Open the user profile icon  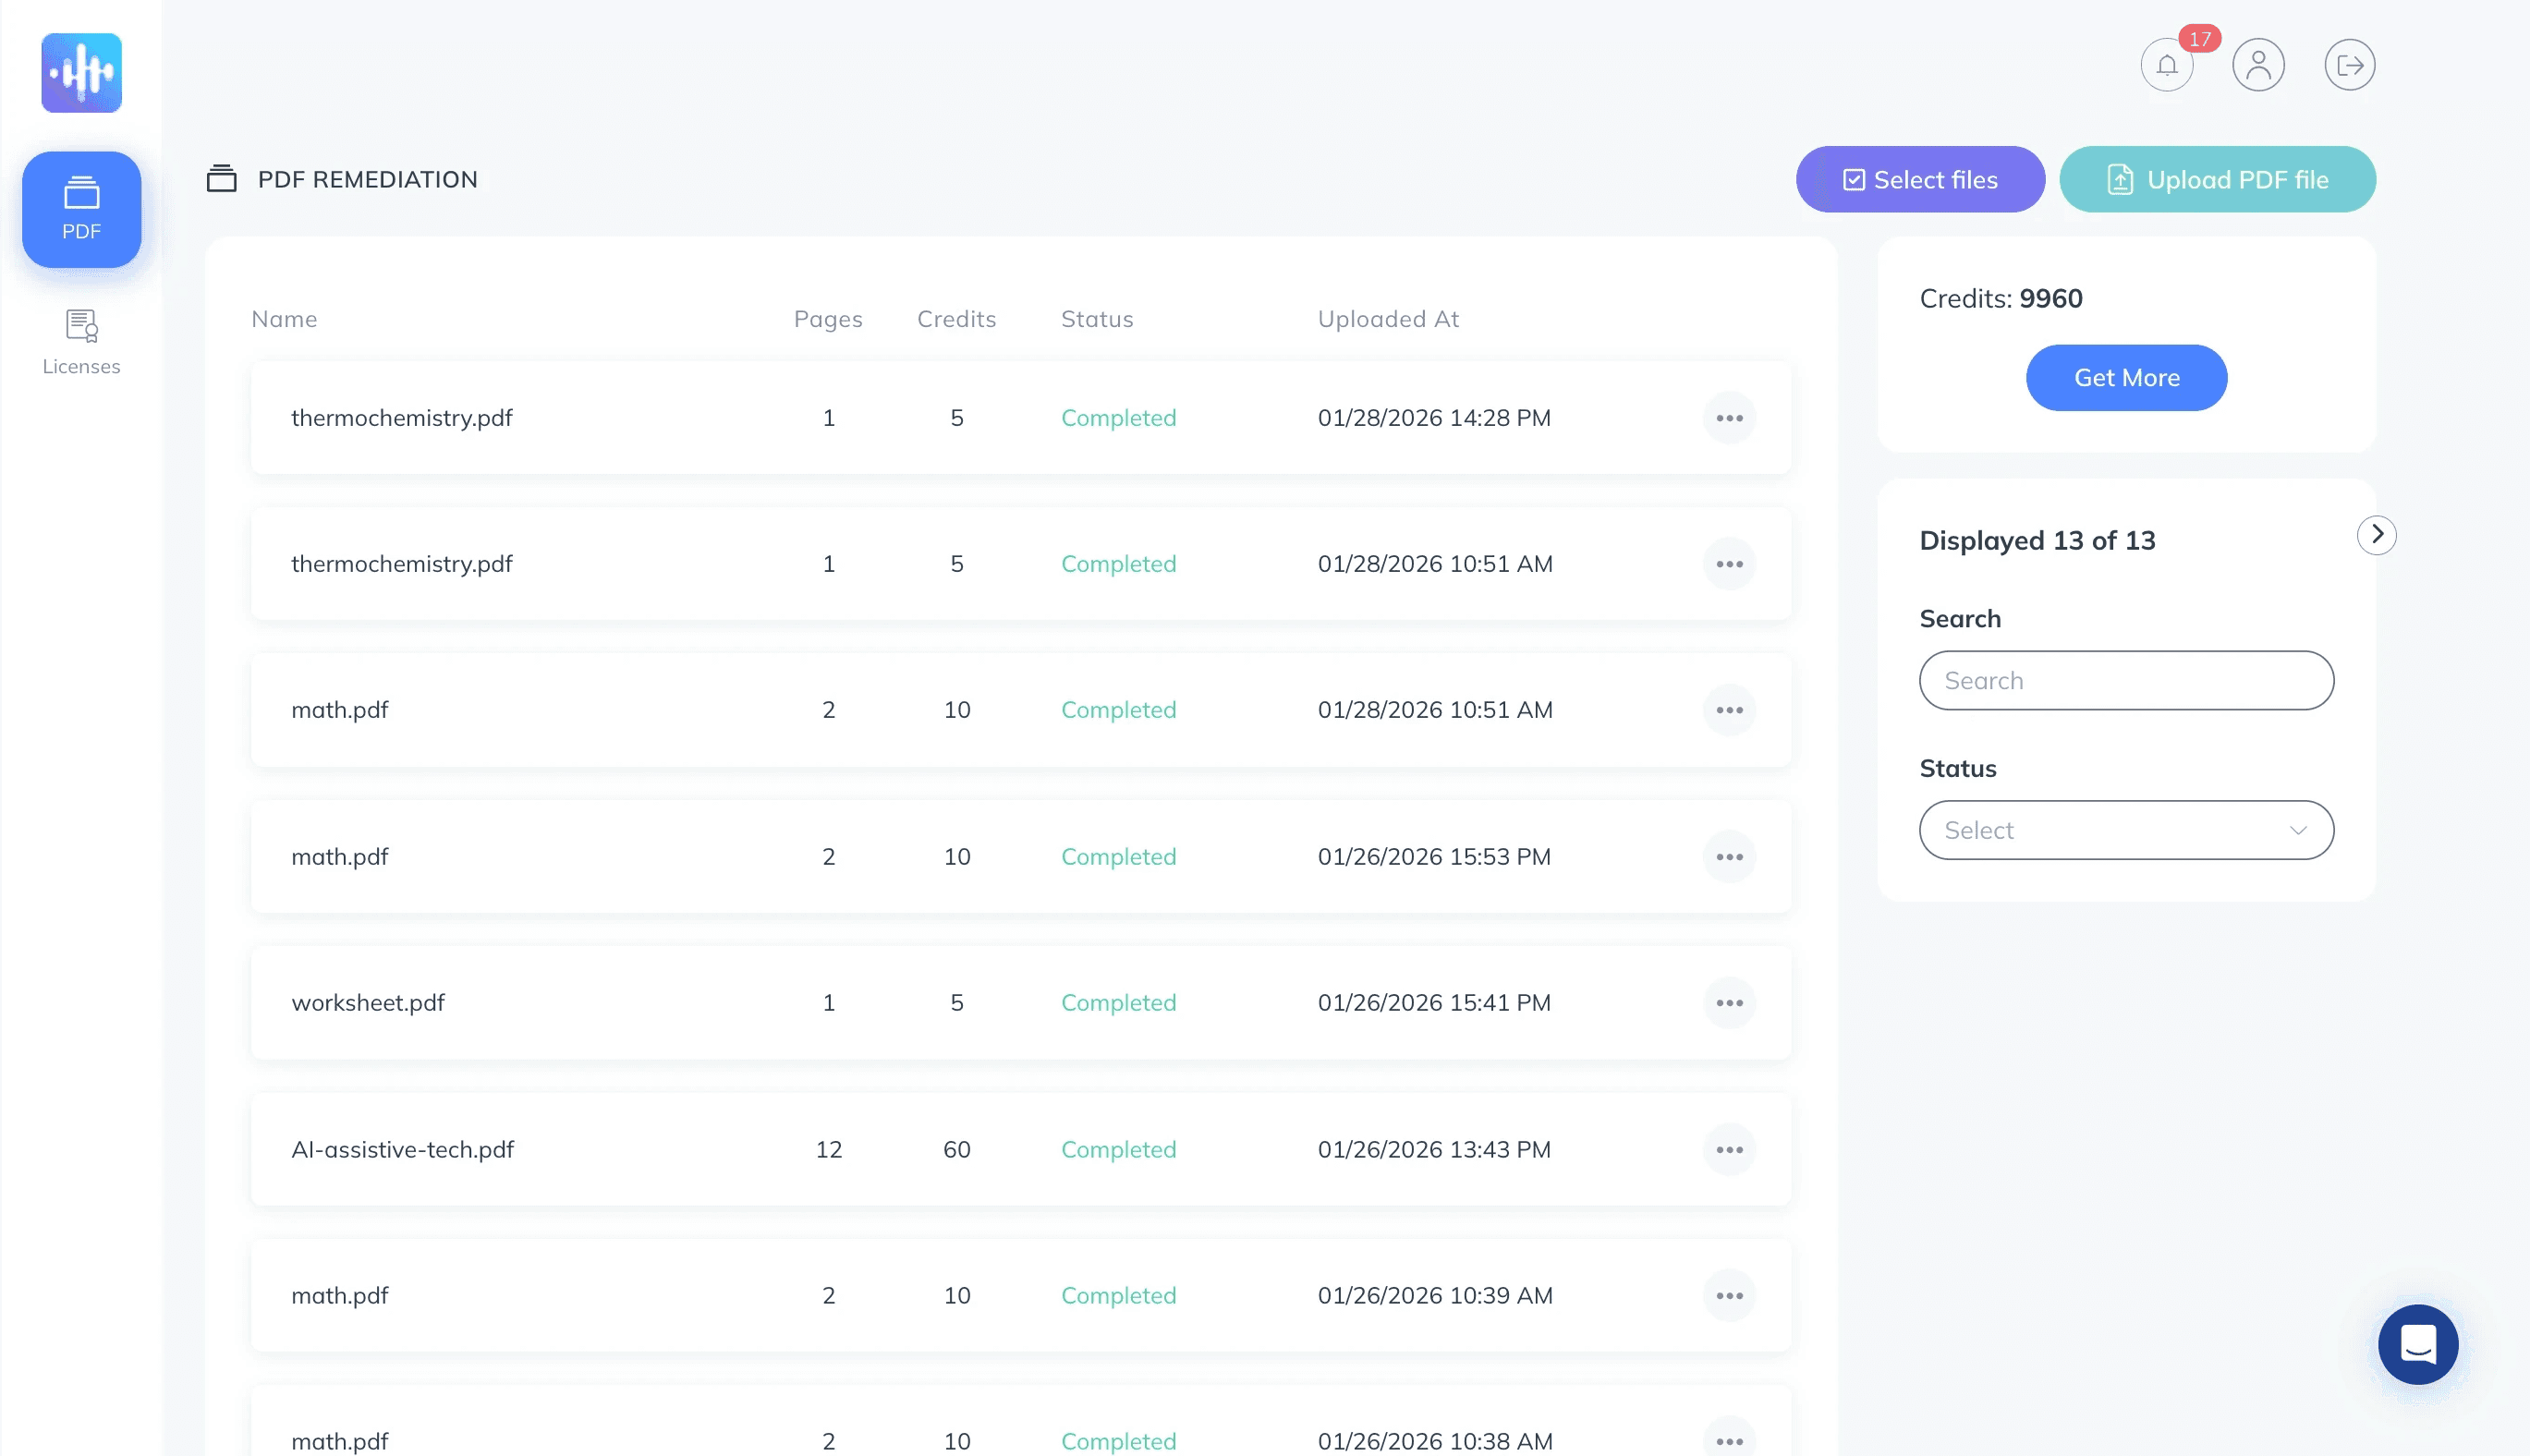pos(2257,64)
